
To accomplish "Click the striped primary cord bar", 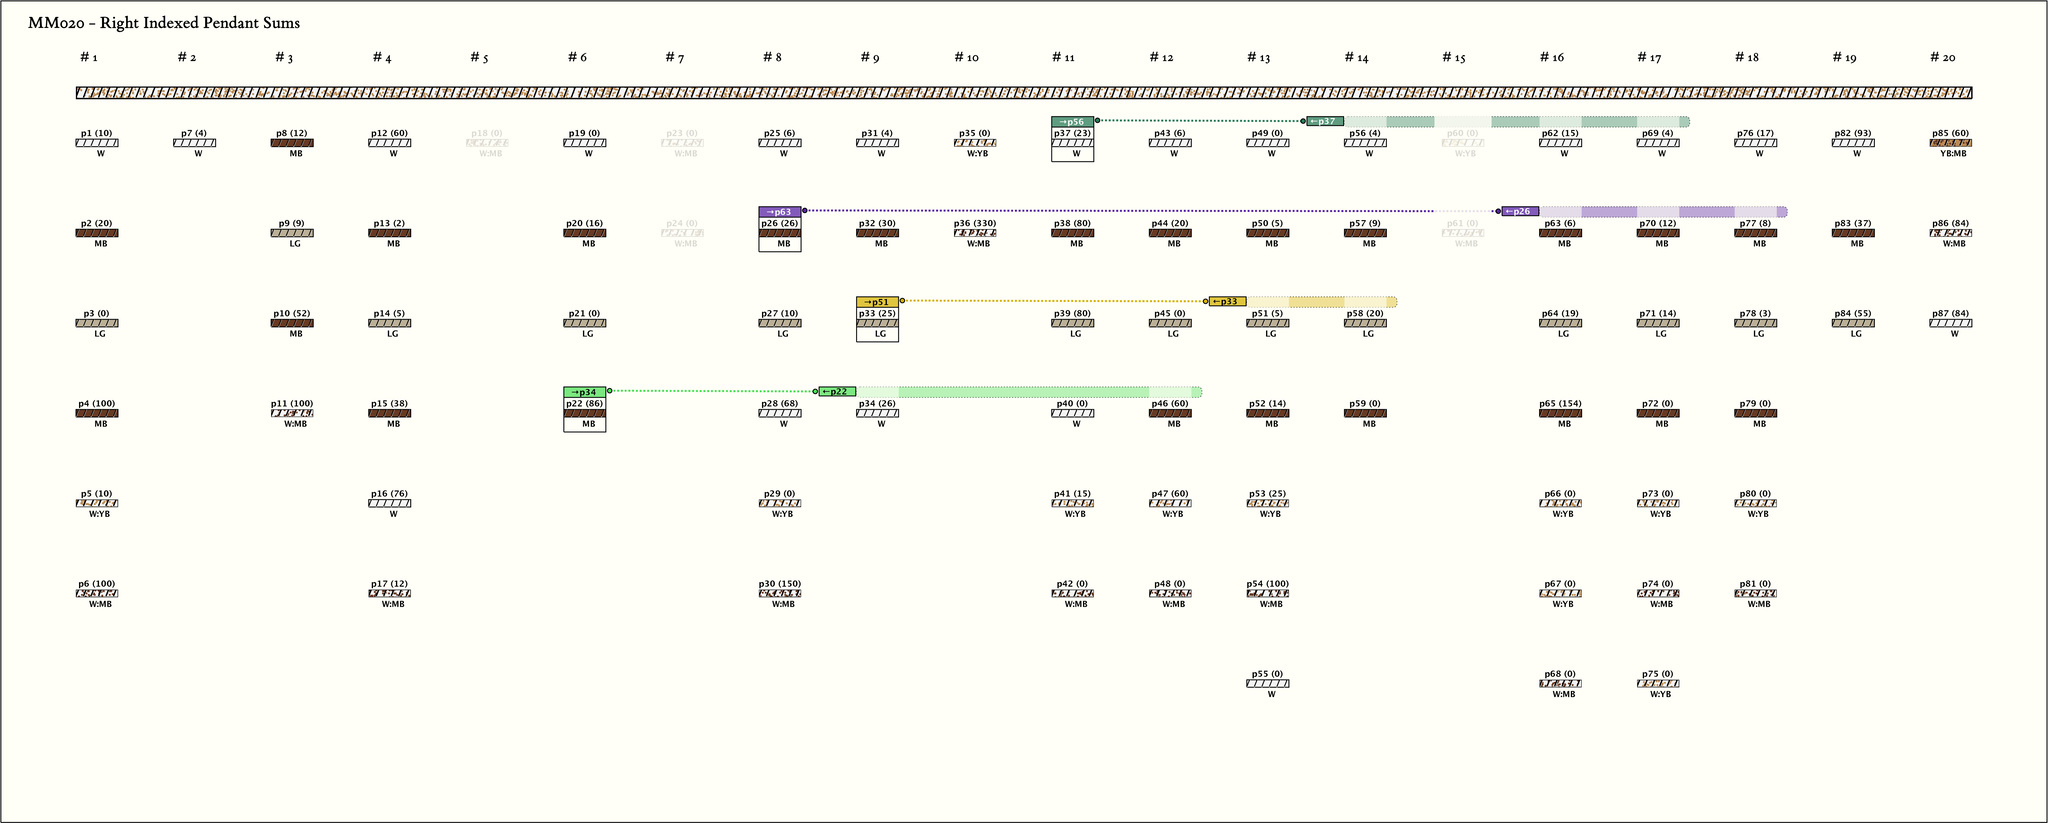I will coord(1024,93).
